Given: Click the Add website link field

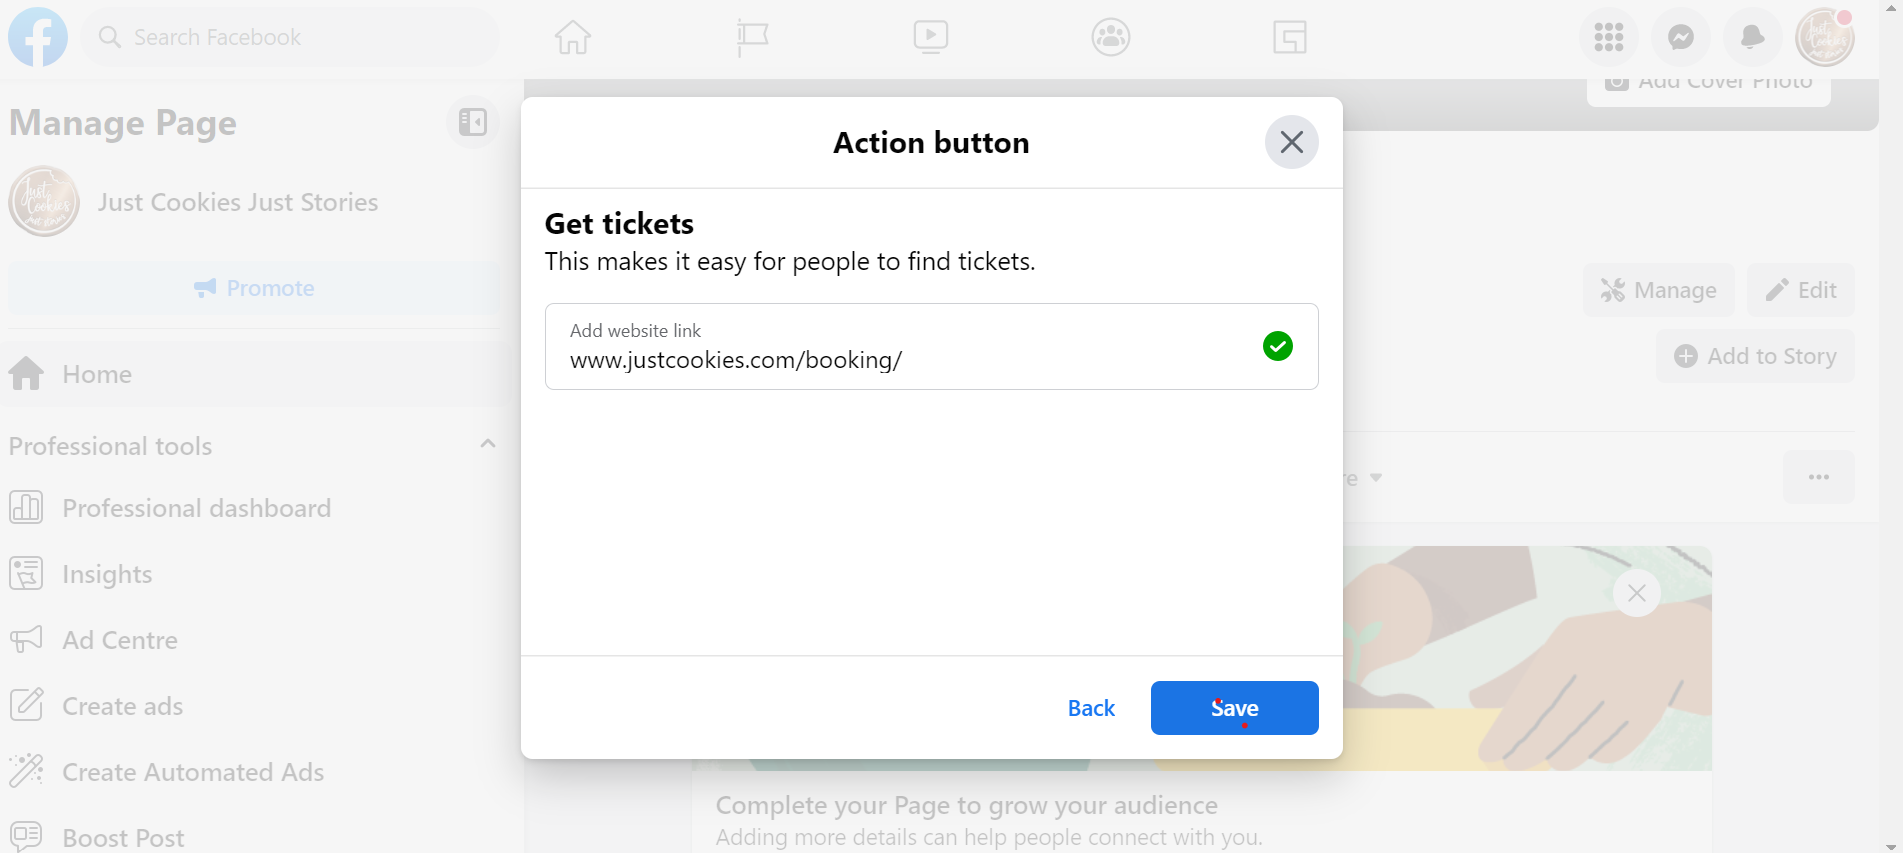Looking at the screenshot, I should pos(931,346).
